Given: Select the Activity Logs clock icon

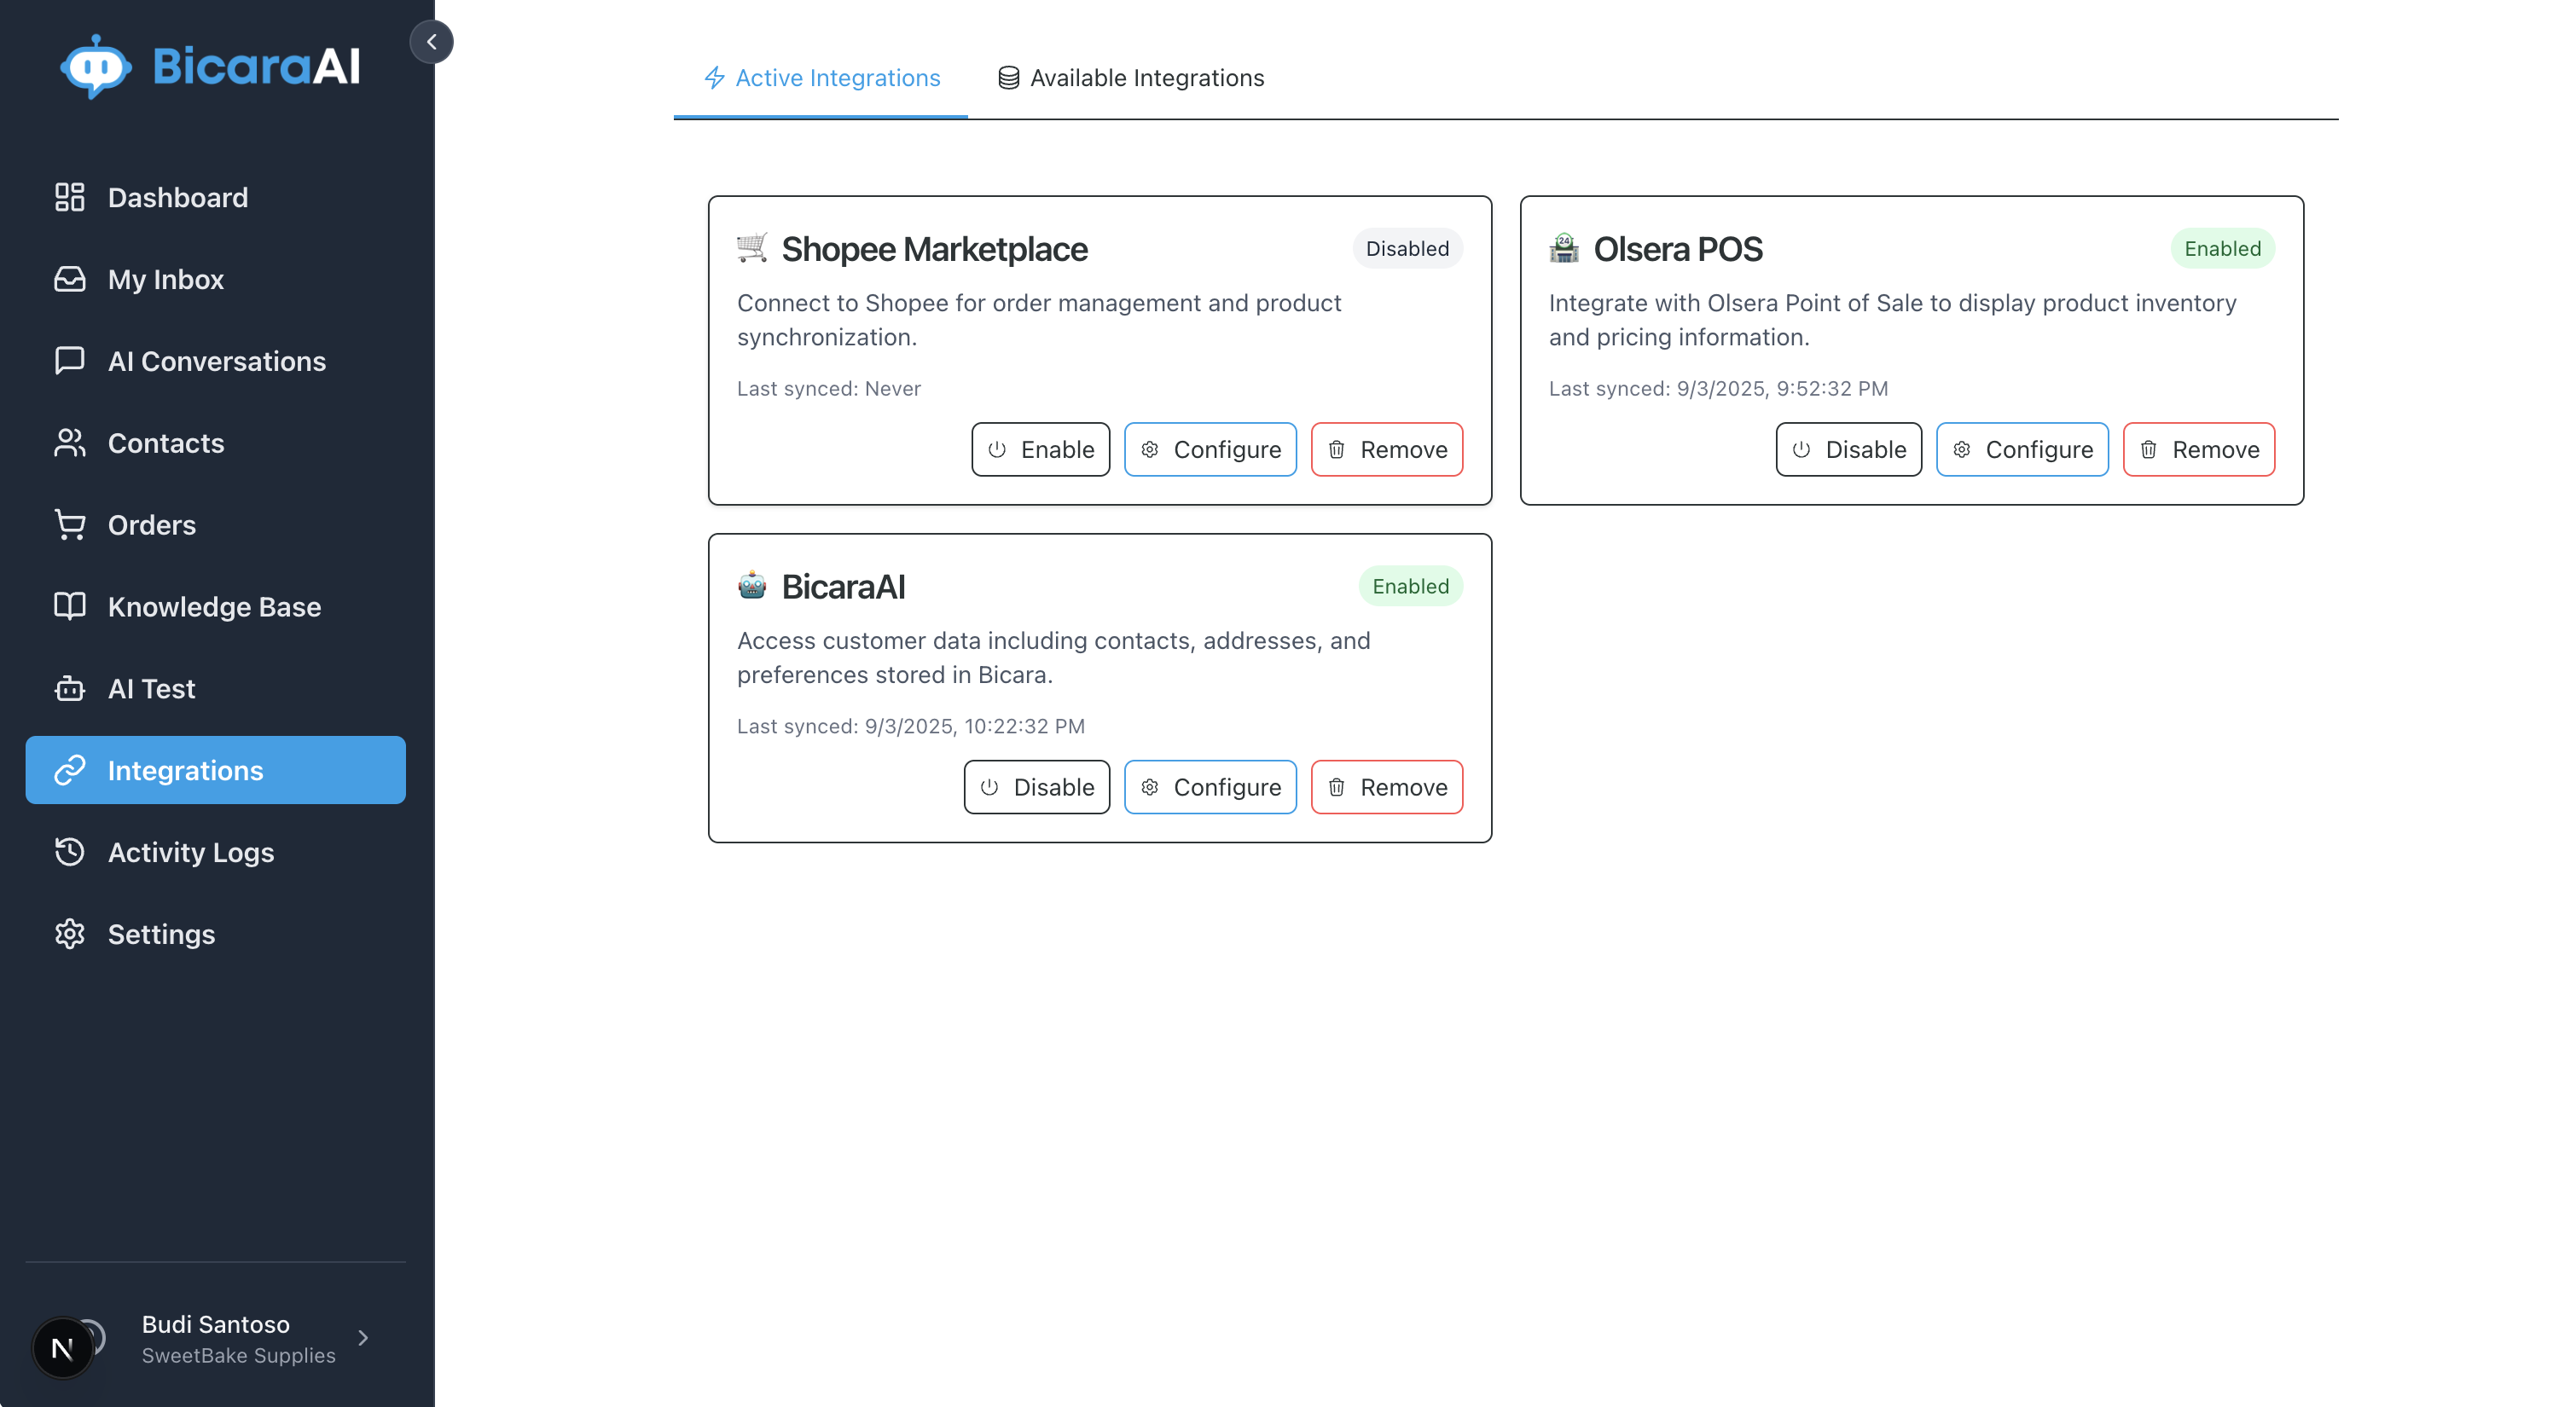Looking at the screenshot, I should coord(68,852).
